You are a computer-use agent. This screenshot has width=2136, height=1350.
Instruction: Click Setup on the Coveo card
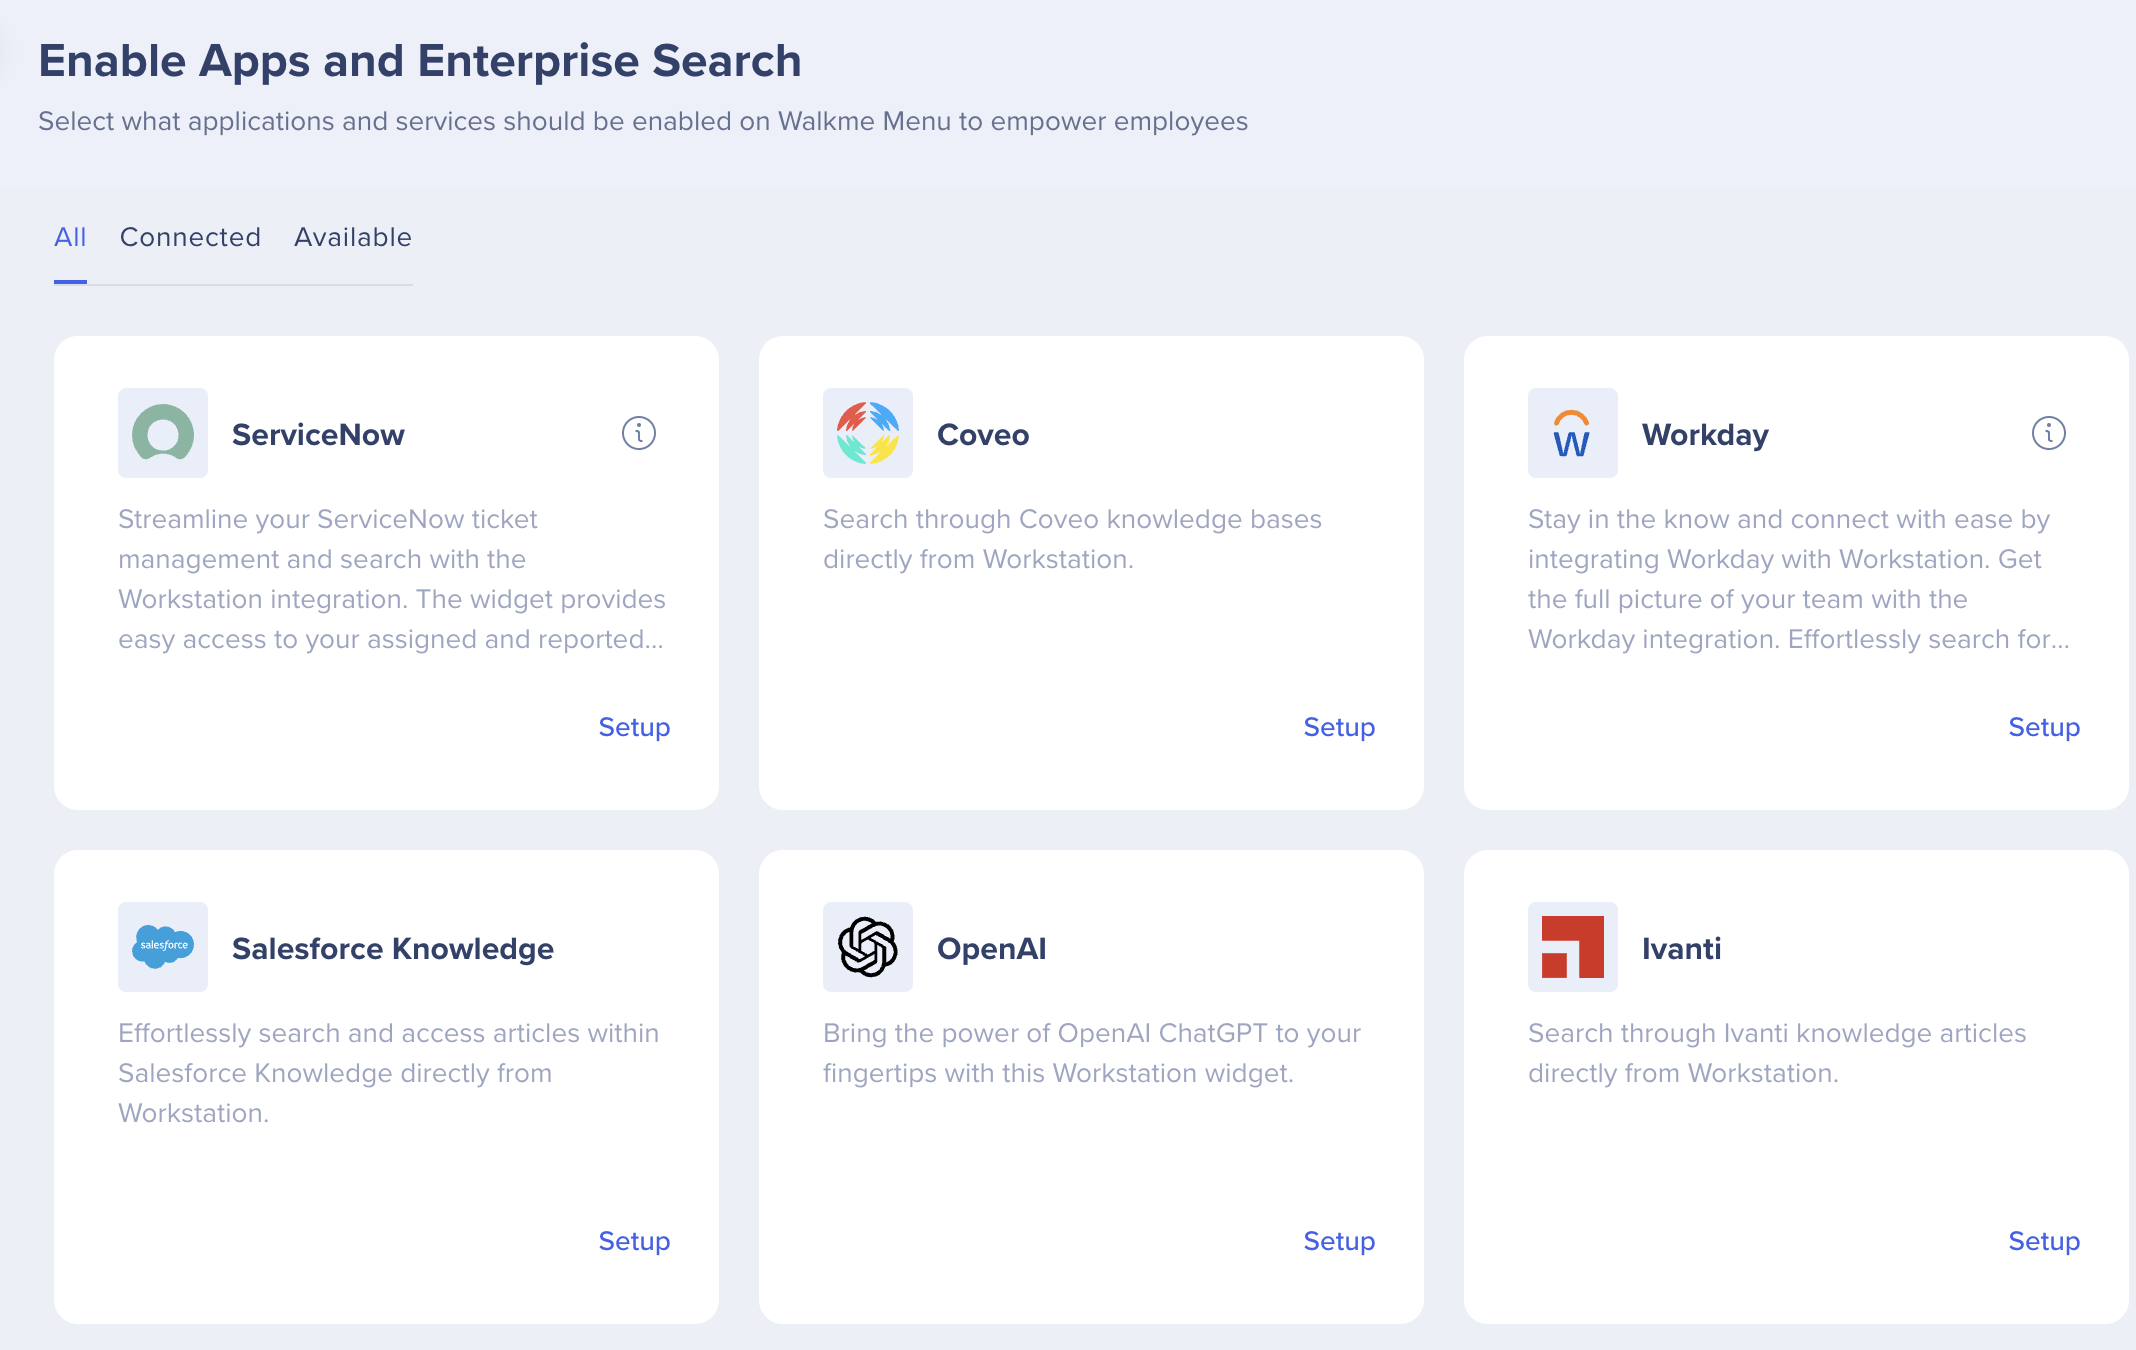point(1339,727)
